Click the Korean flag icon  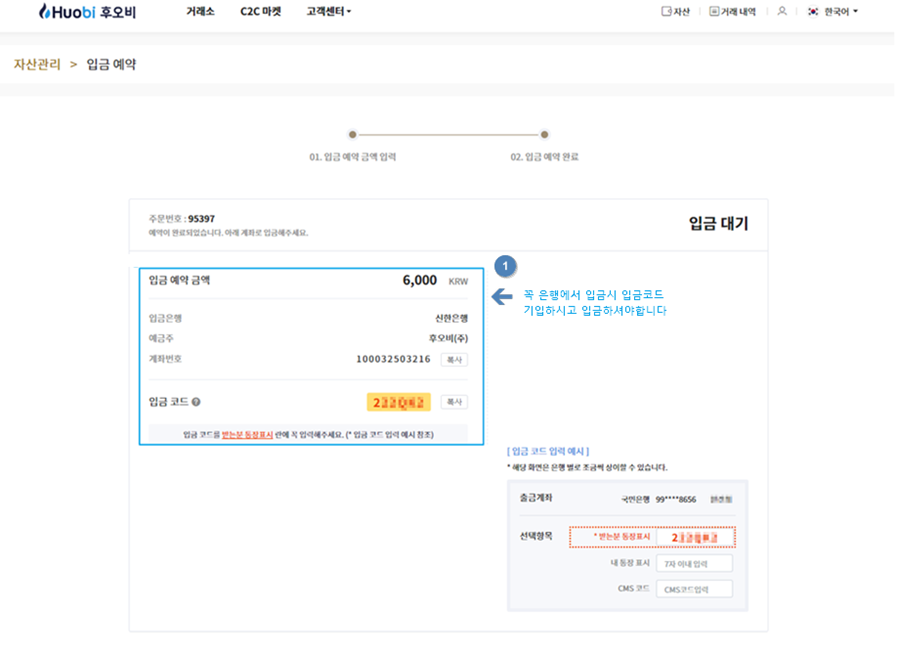[813, 11]
